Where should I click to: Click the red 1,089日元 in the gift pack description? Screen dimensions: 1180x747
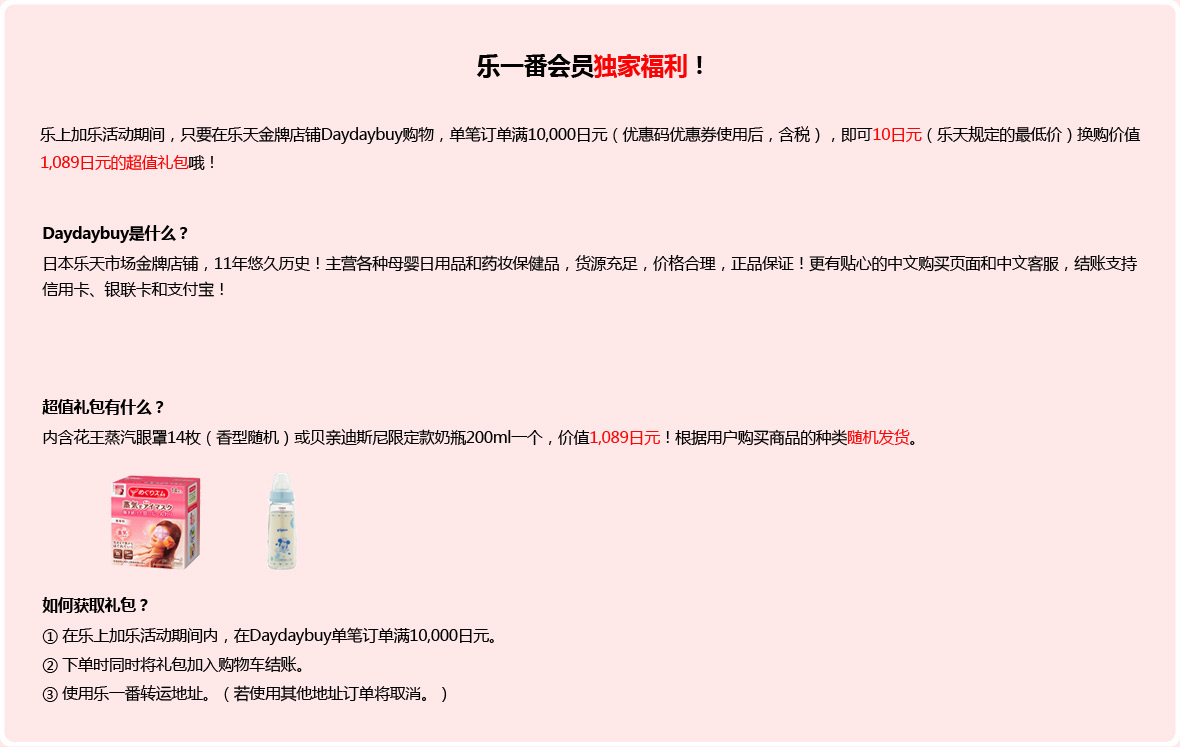[x=625, y=437]
